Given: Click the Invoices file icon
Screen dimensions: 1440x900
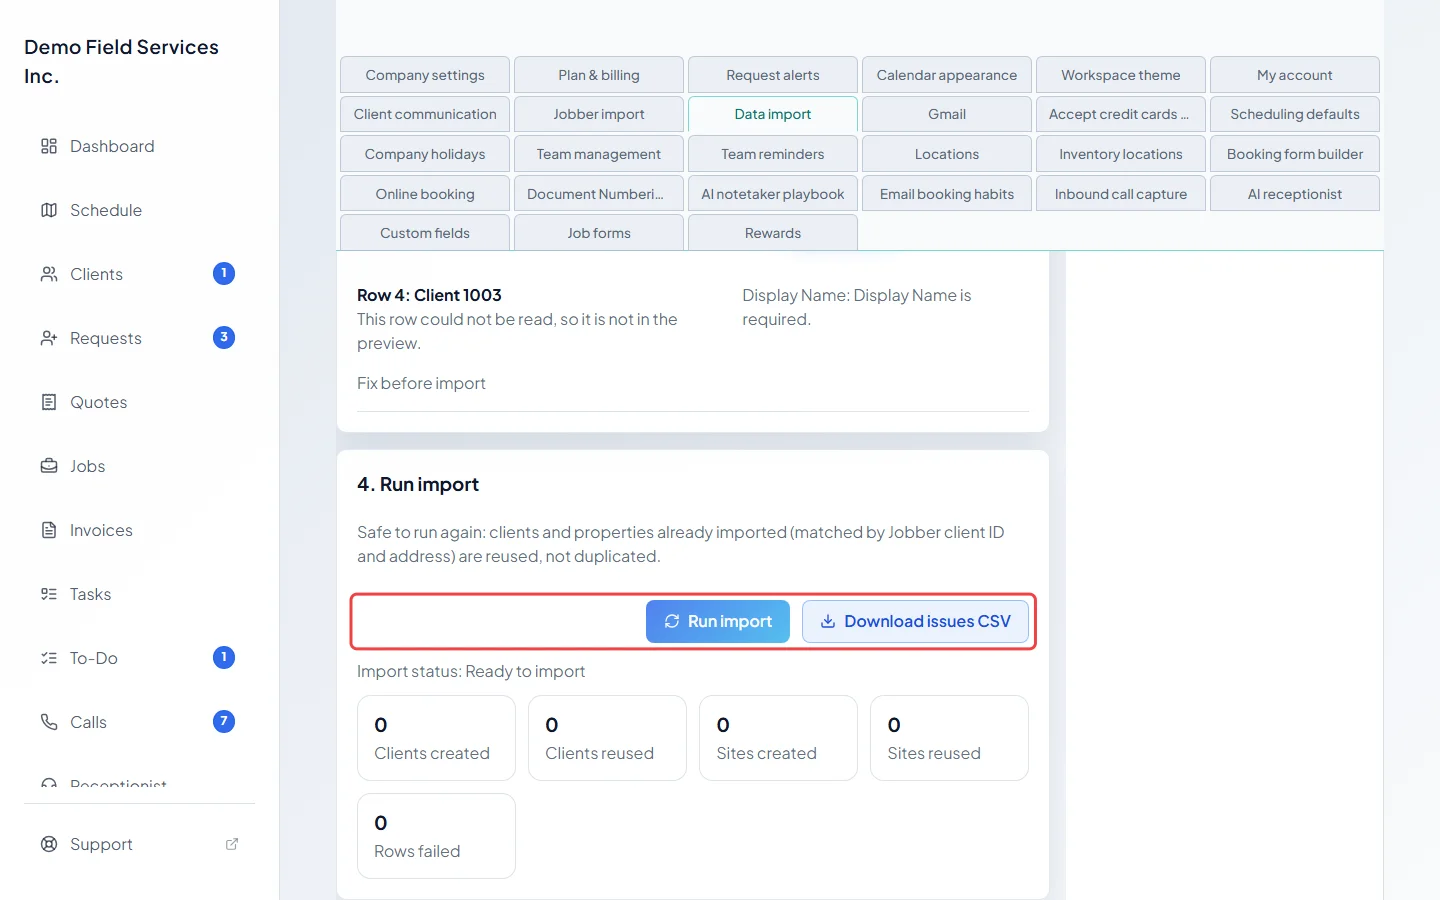Looking at the screenshot, I should pyautogui.click(x=49, y=530).
